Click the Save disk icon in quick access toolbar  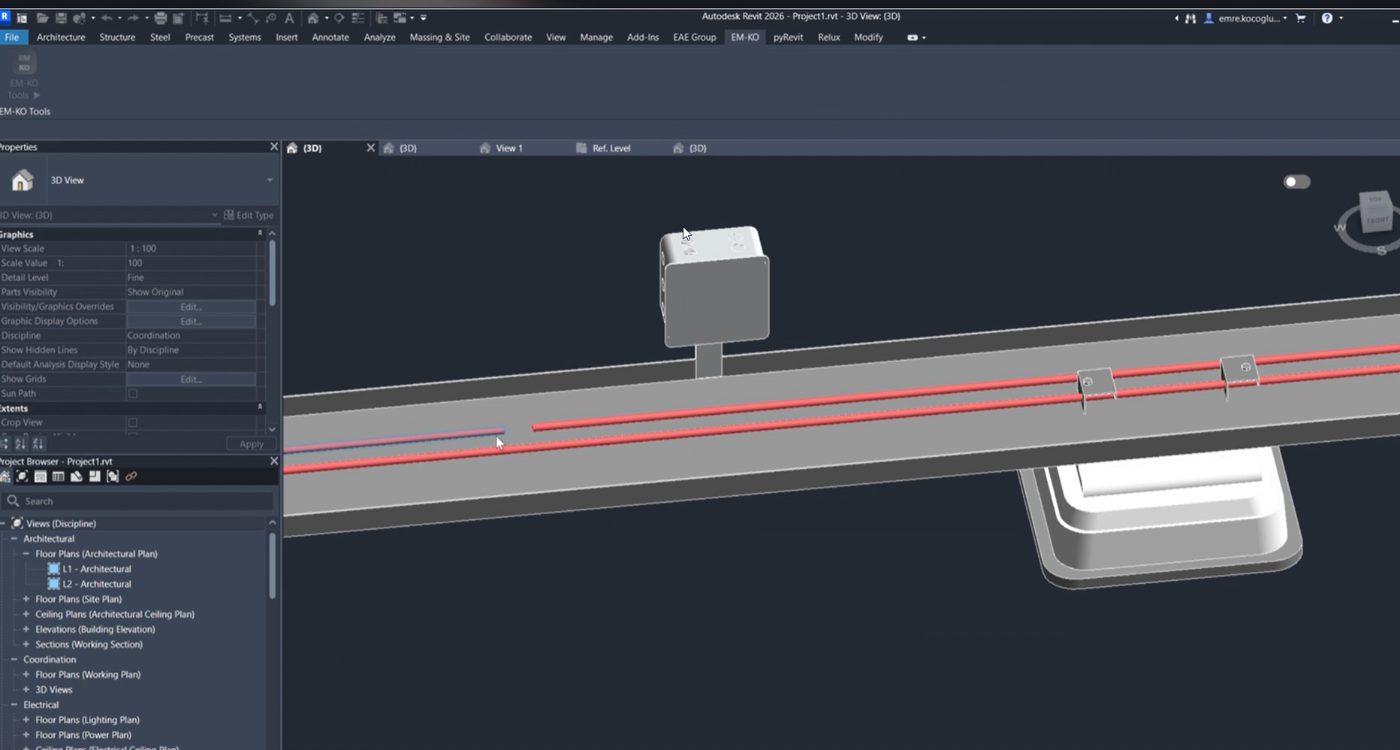point(61,18)
